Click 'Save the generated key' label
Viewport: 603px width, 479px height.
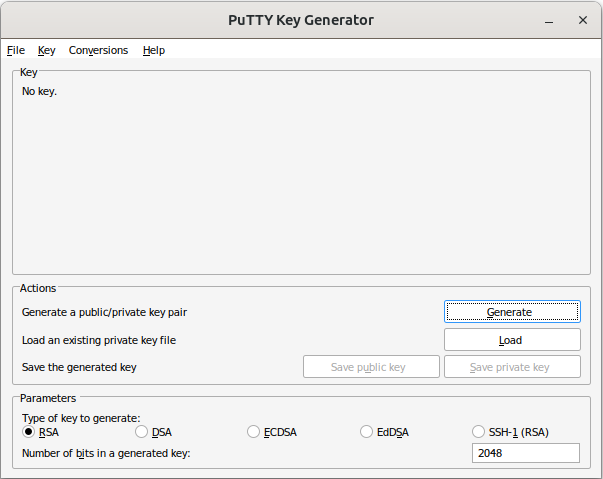tap(79, 367)
